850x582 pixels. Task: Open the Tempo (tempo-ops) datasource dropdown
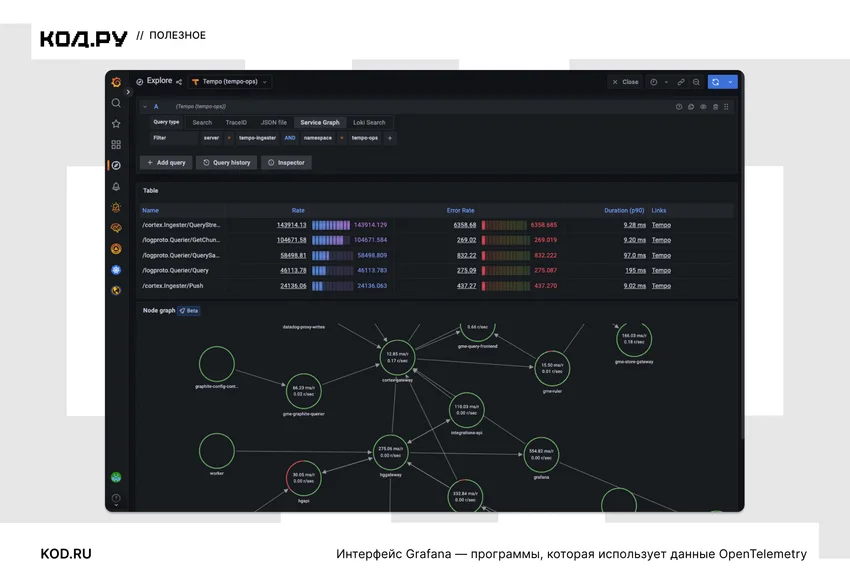tap(231, 82)
